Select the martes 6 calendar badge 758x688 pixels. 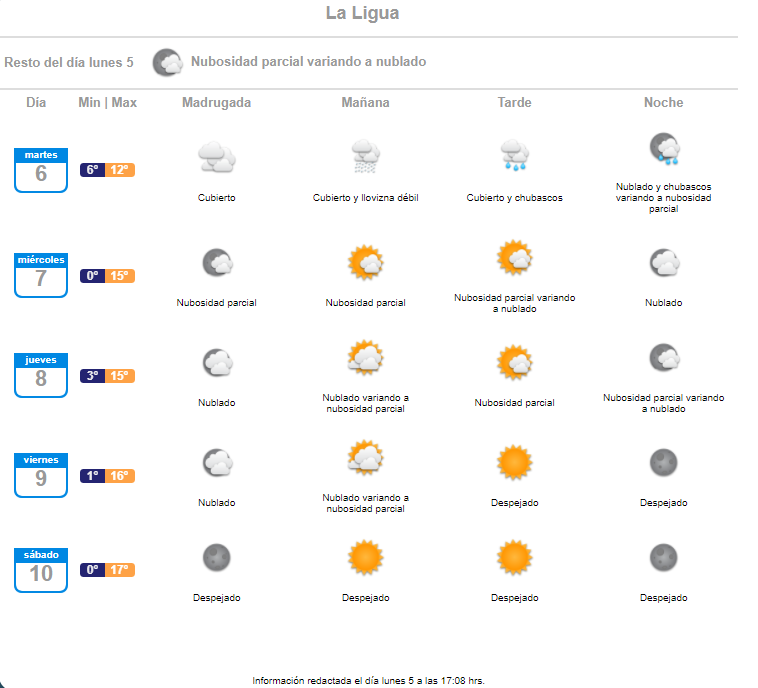click(x=41, y=170)
